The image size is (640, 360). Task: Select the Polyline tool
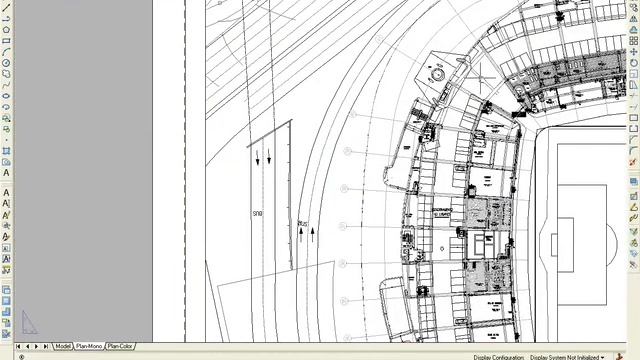click(x=6, y=19)
